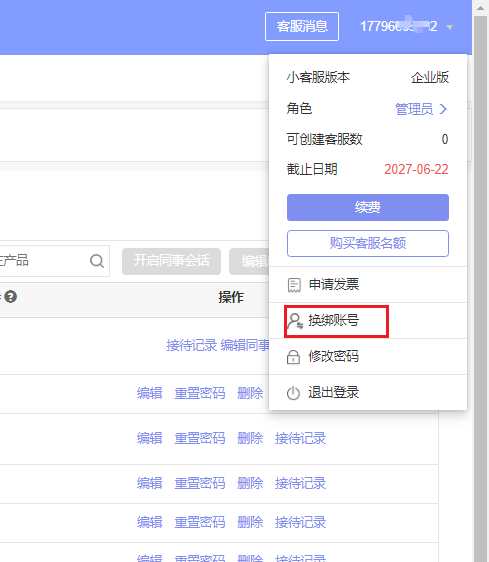489x562 pixels.
Task: Click the 开启同事会话 button
Action: point(171,261)
